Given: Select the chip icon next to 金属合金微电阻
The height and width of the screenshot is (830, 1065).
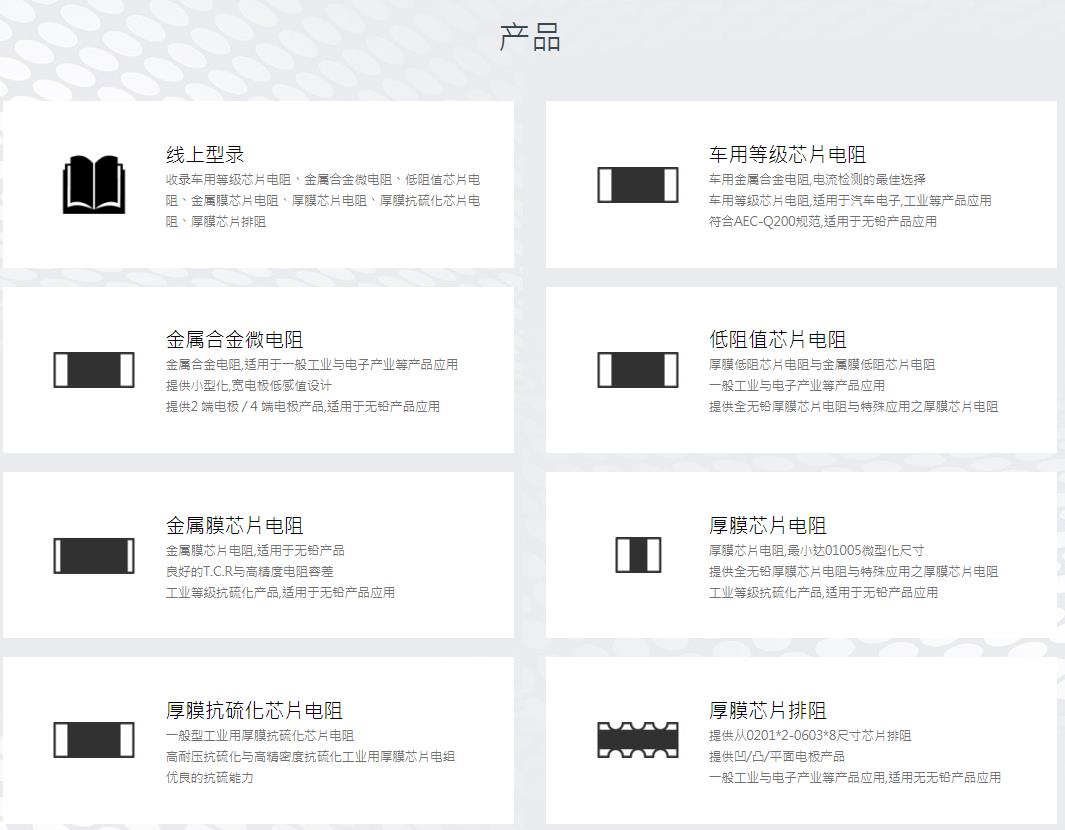Looking at the screenshot, I should (x=94, y=370).
